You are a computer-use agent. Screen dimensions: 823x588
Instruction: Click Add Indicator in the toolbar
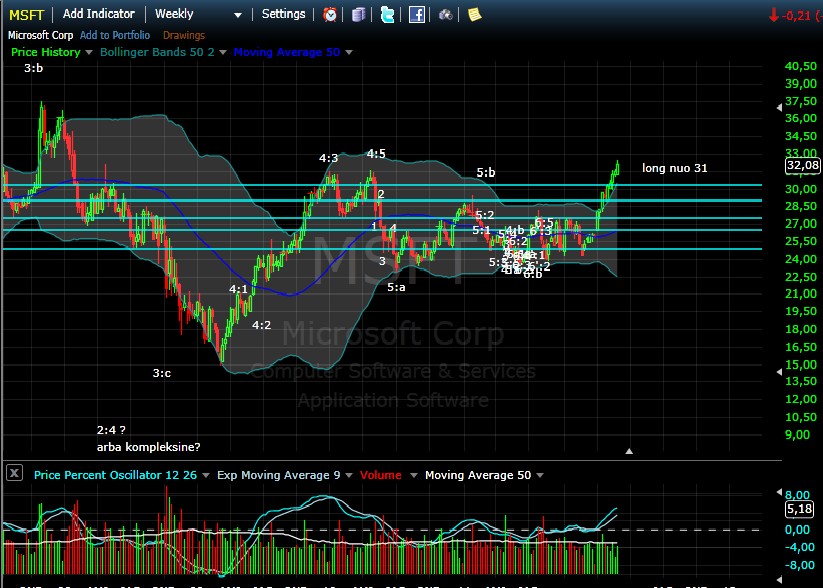pos(99,14)
